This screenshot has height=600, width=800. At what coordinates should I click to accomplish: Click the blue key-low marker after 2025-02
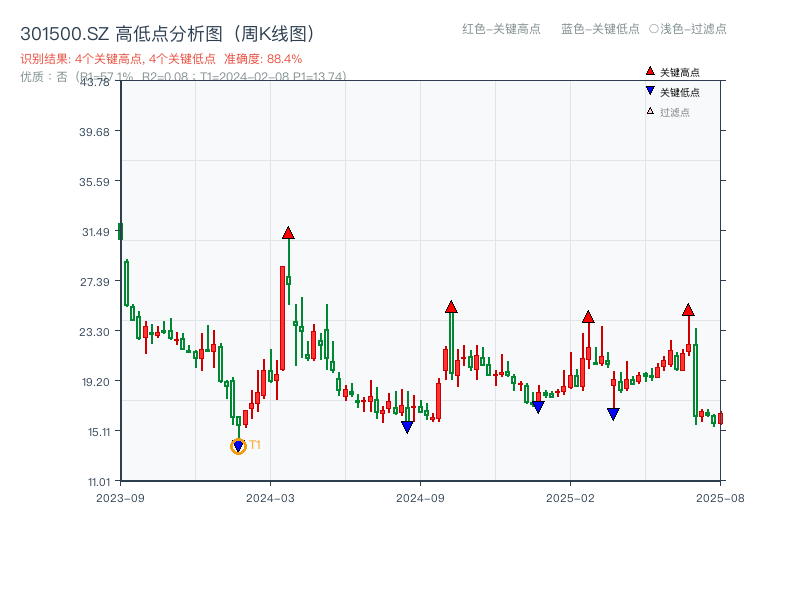click(611, 413)
